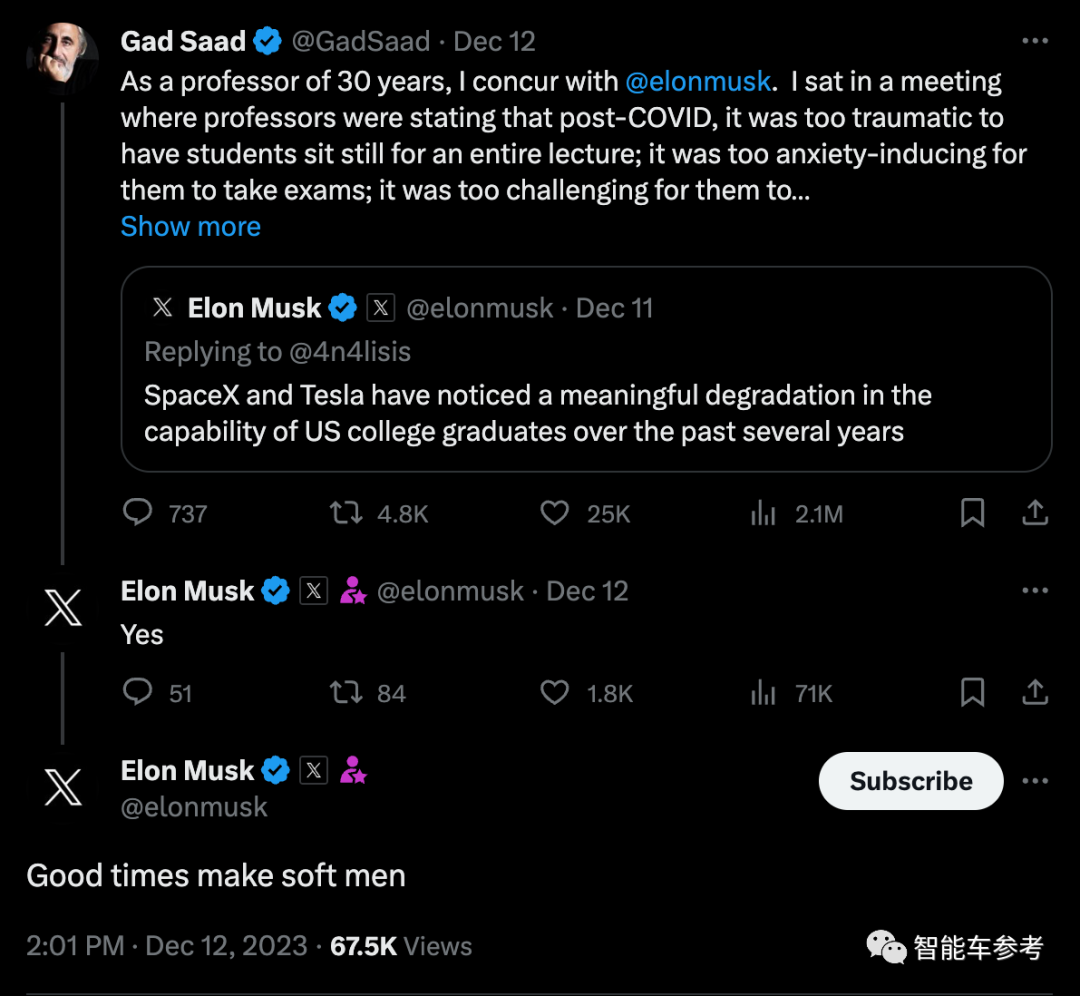Open more options on the "Yes" tweet
The height and width of the screenshot is (996, 1080).
[x=1035, y=590]
